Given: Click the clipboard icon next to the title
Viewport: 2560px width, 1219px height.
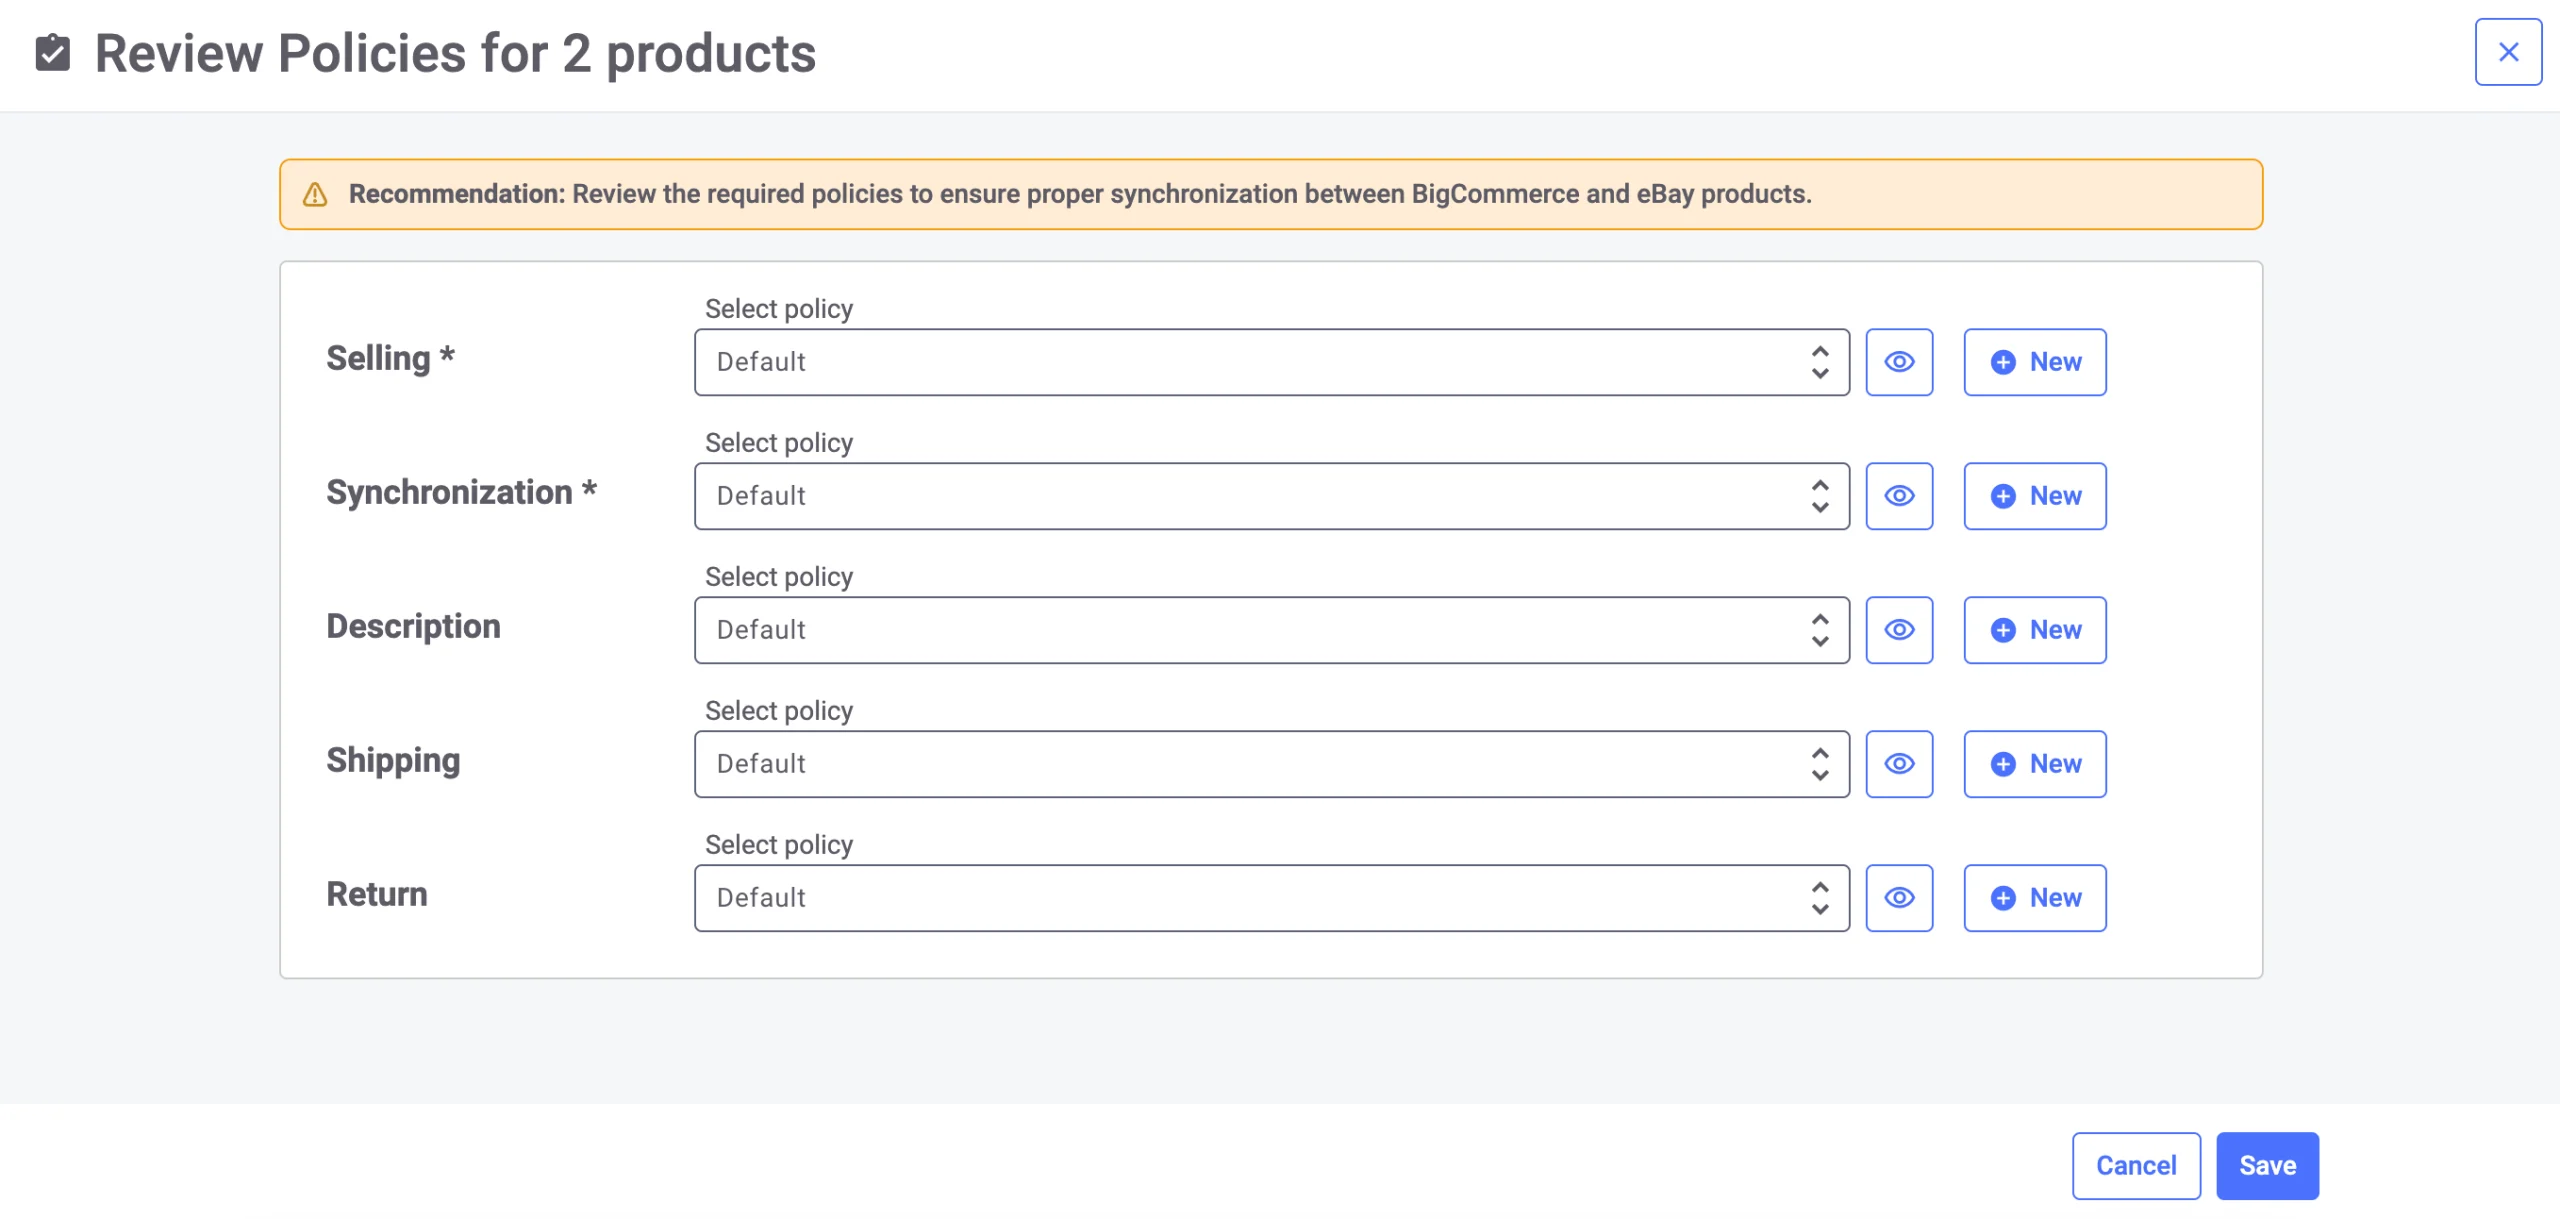Looking at the screenshot, I should click(x=53, y=52).
